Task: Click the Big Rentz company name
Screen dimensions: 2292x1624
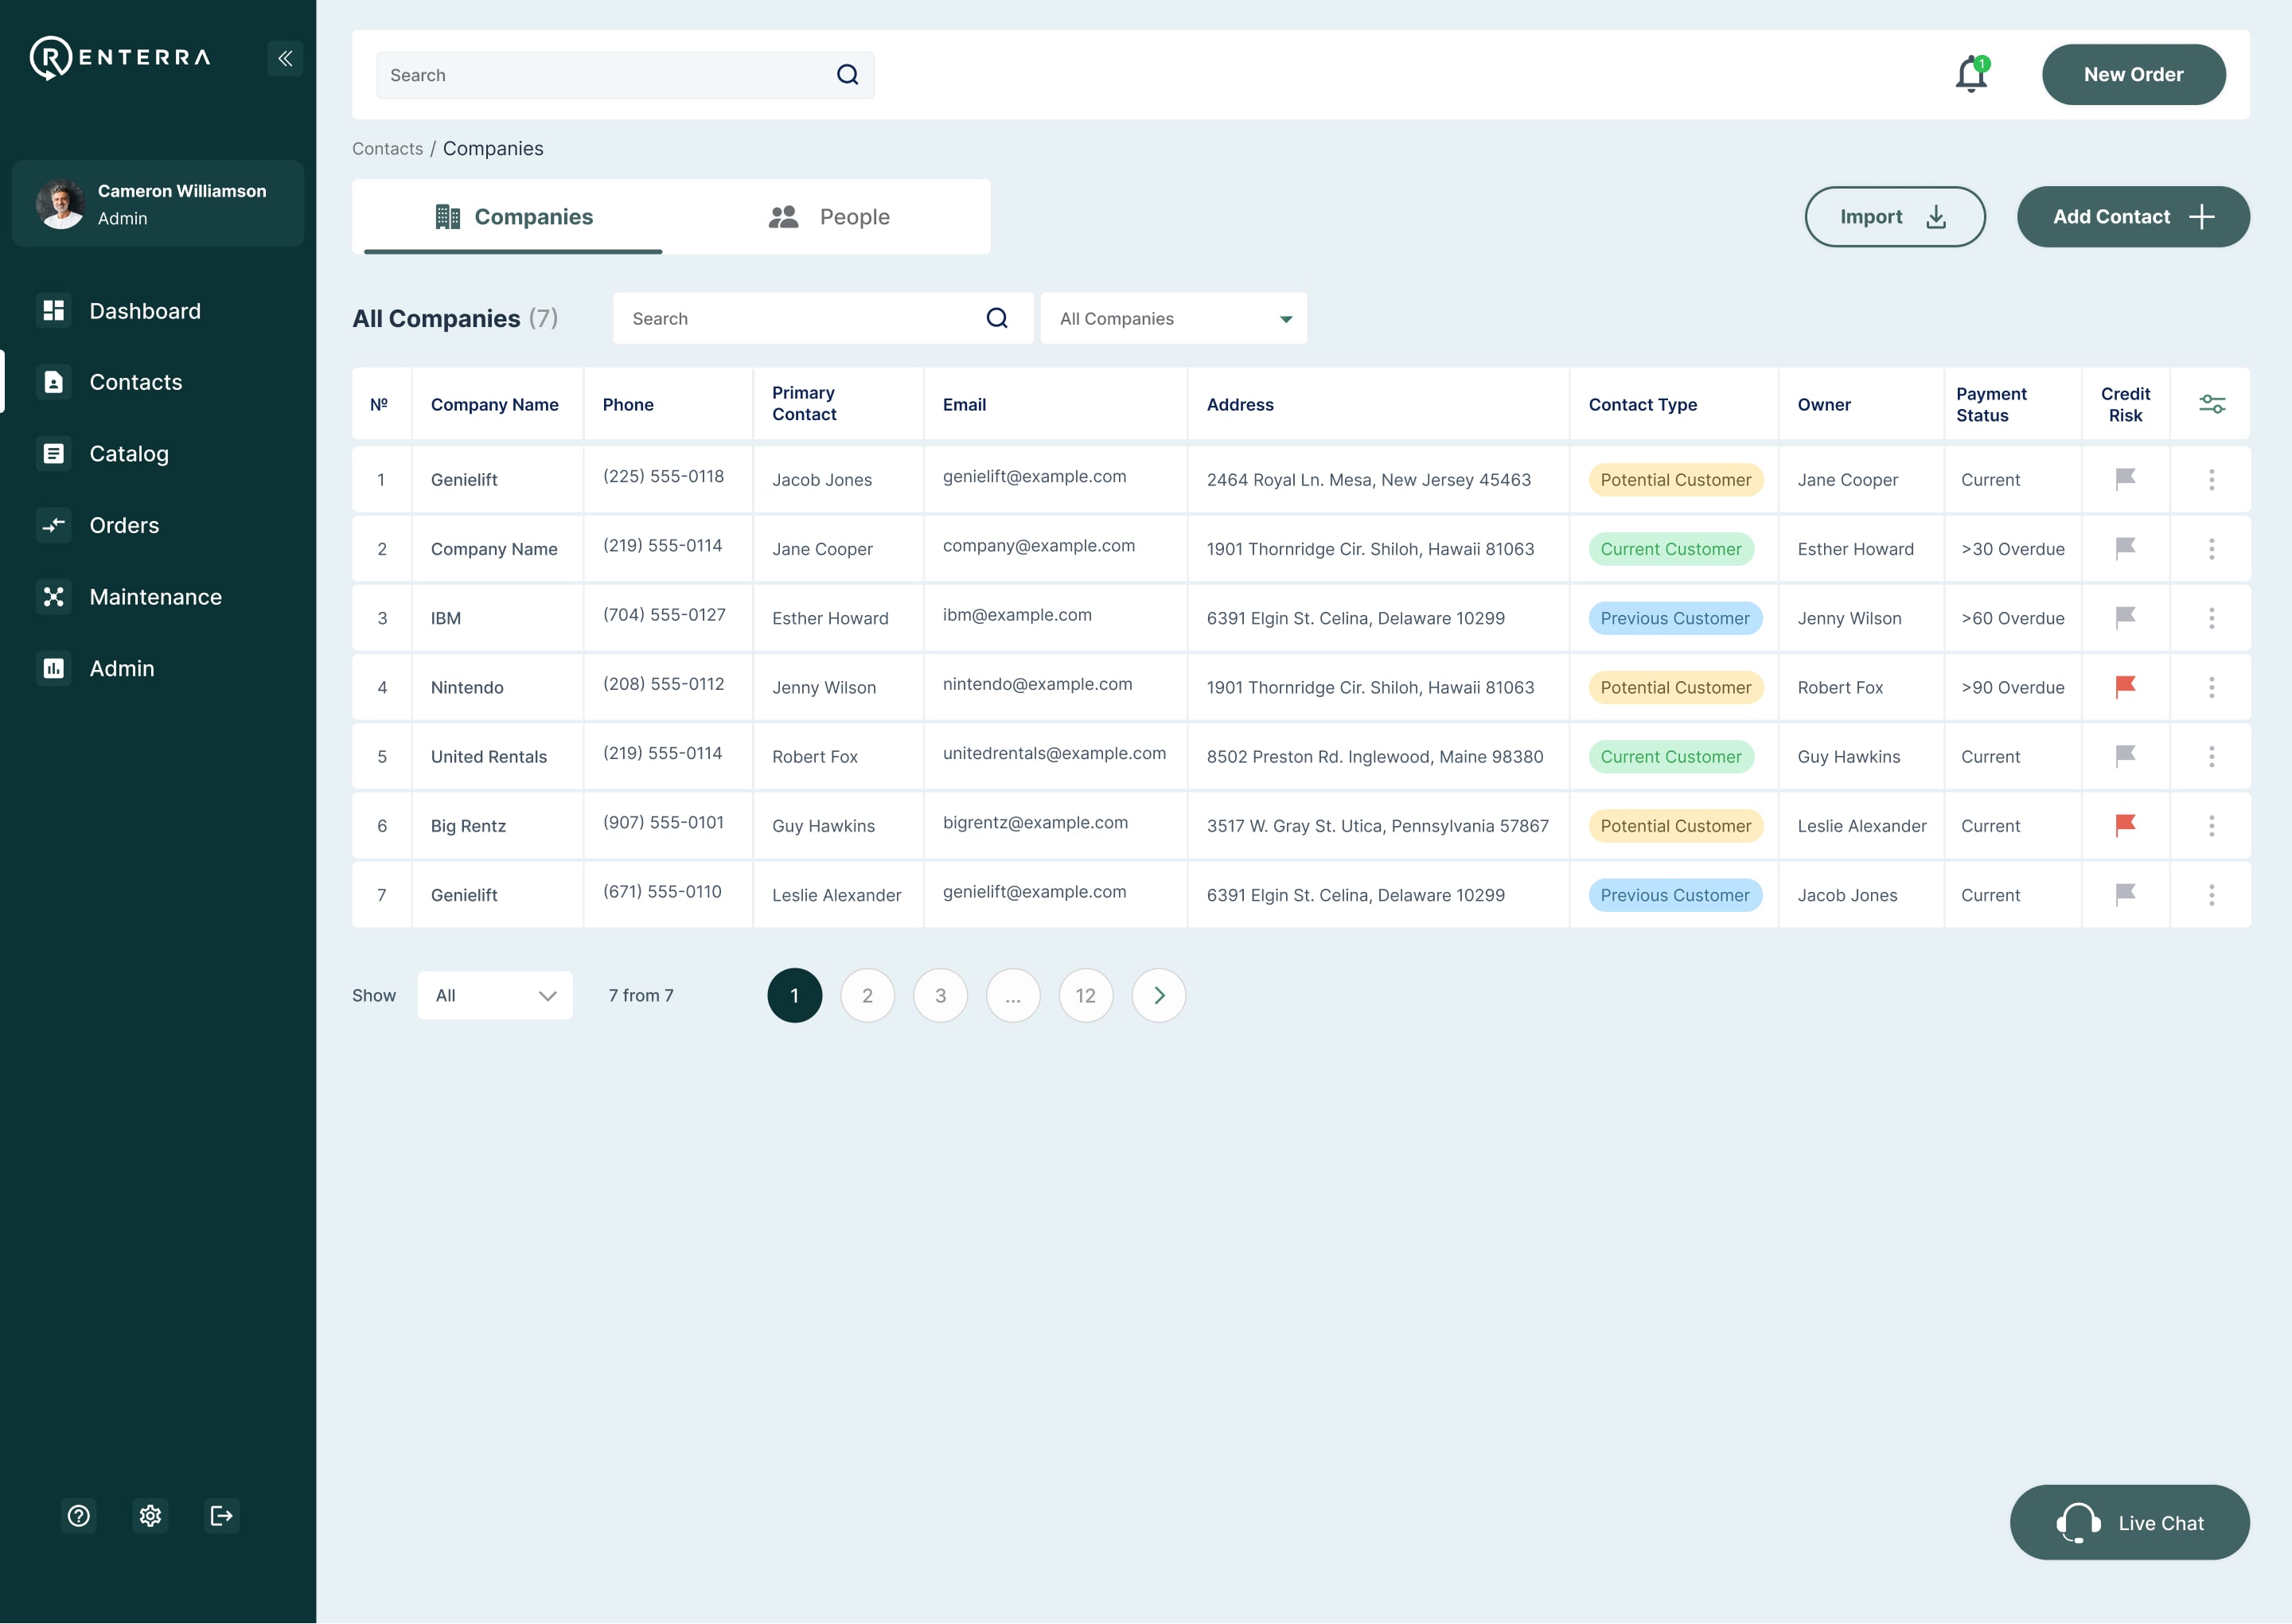Action: (468, 826)
